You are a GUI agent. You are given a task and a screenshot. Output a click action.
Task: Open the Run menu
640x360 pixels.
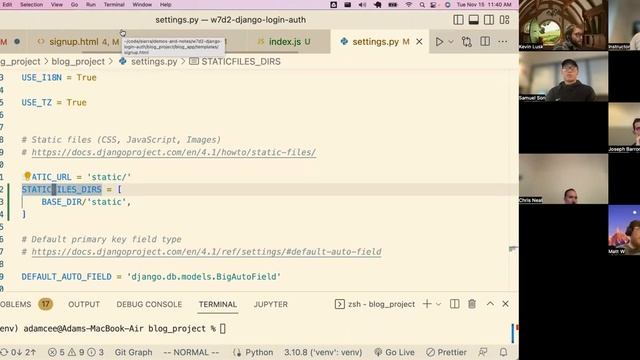[x=91, y=4]
